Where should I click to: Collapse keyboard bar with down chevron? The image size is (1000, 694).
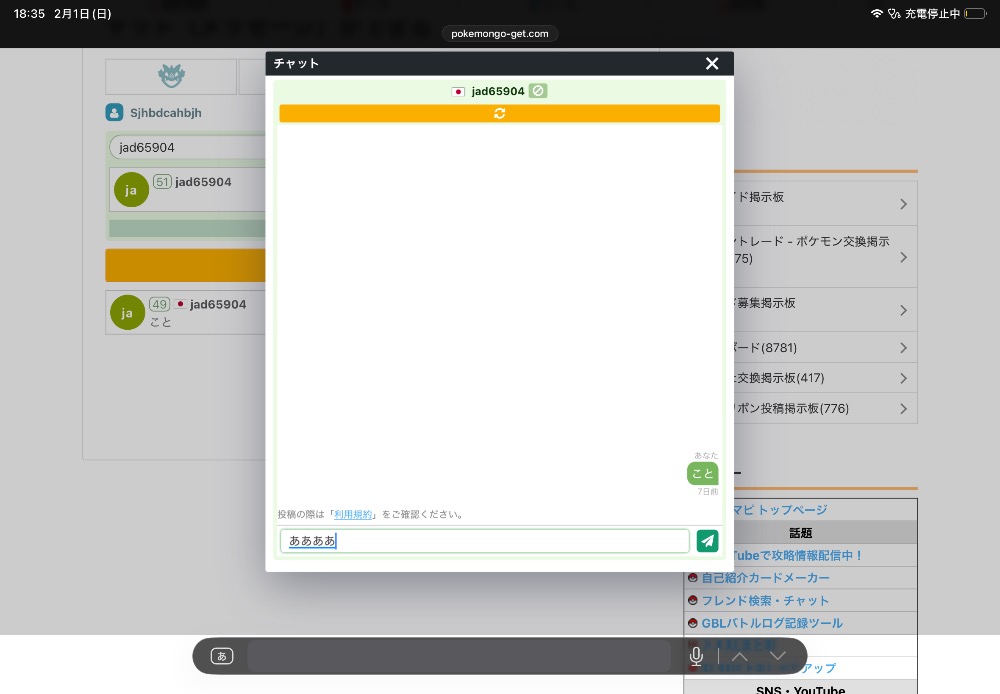click(x=778, y=656)
